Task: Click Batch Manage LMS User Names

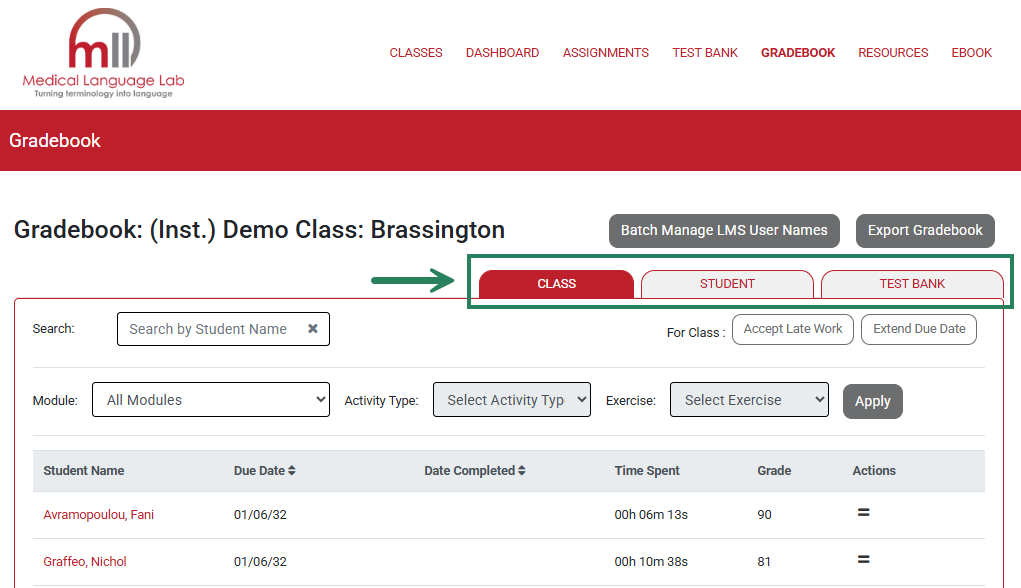Action: tap(723, 230)
